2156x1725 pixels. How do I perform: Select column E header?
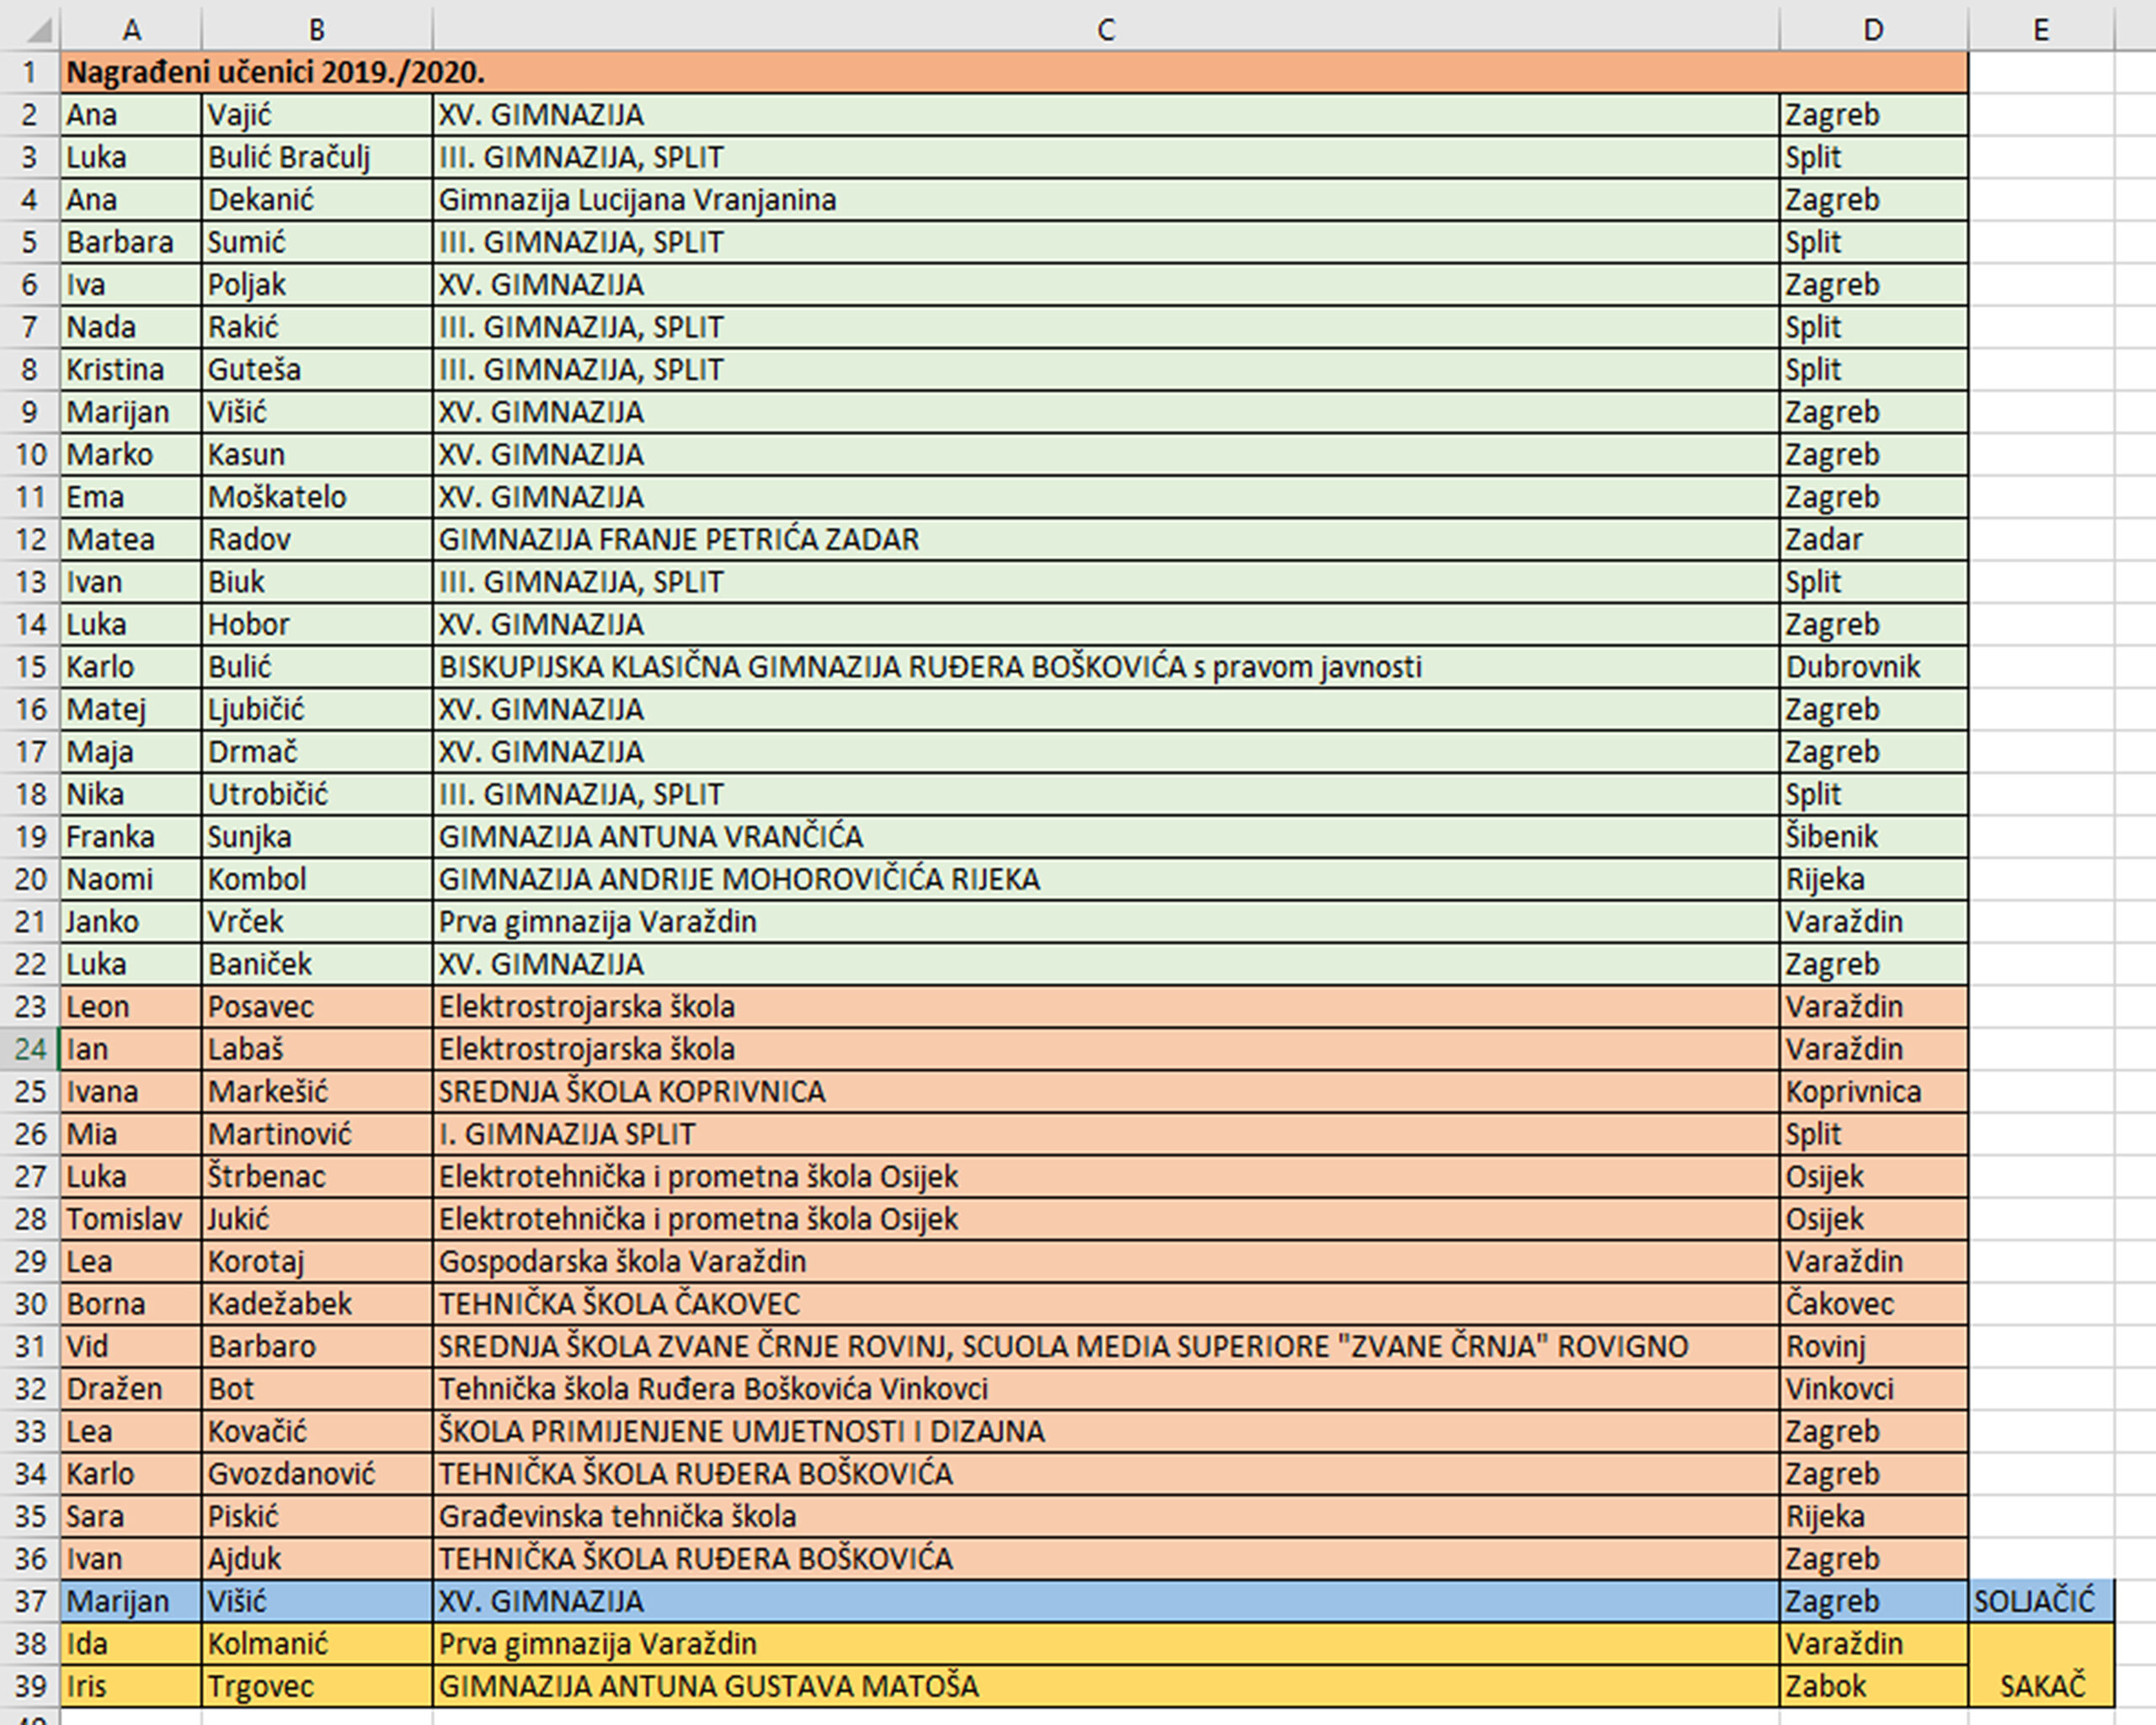point(2041,30)
